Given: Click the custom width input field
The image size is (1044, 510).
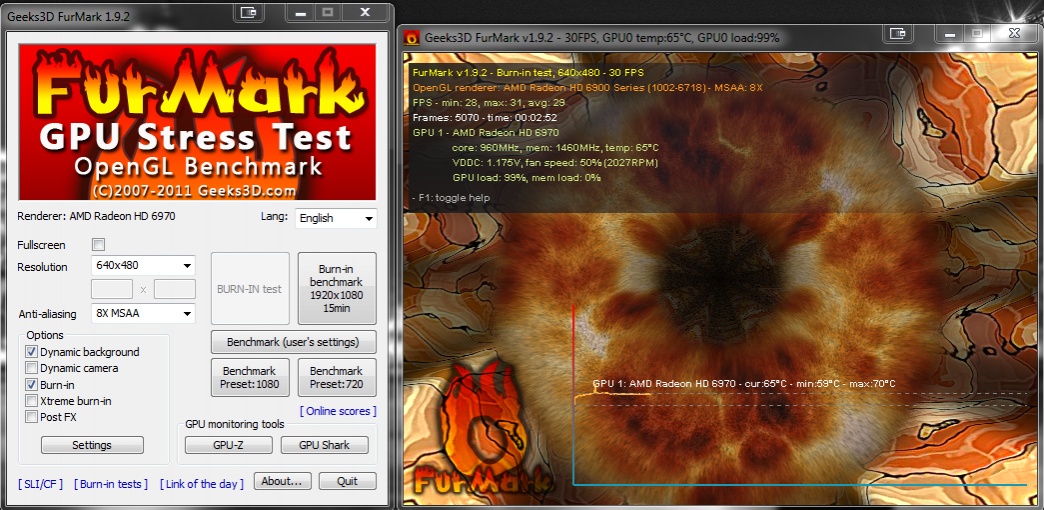Looking at the screenshot, I should tap(112, 289).
